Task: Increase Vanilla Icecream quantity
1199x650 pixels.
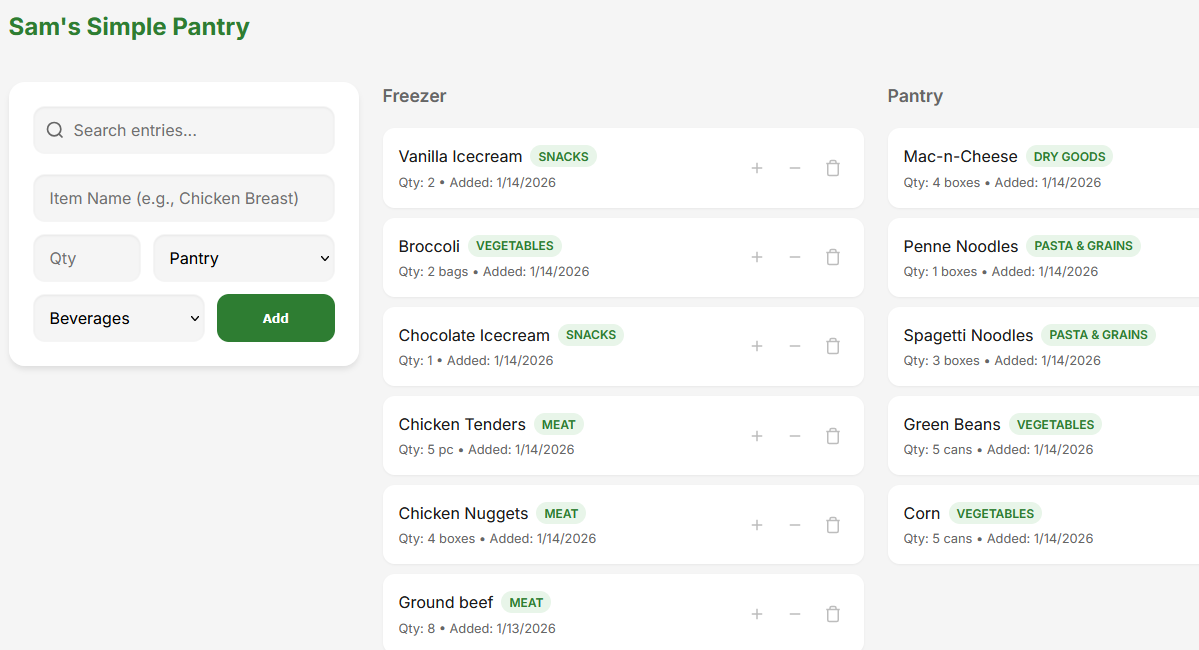Action: [x=757, y=168]
